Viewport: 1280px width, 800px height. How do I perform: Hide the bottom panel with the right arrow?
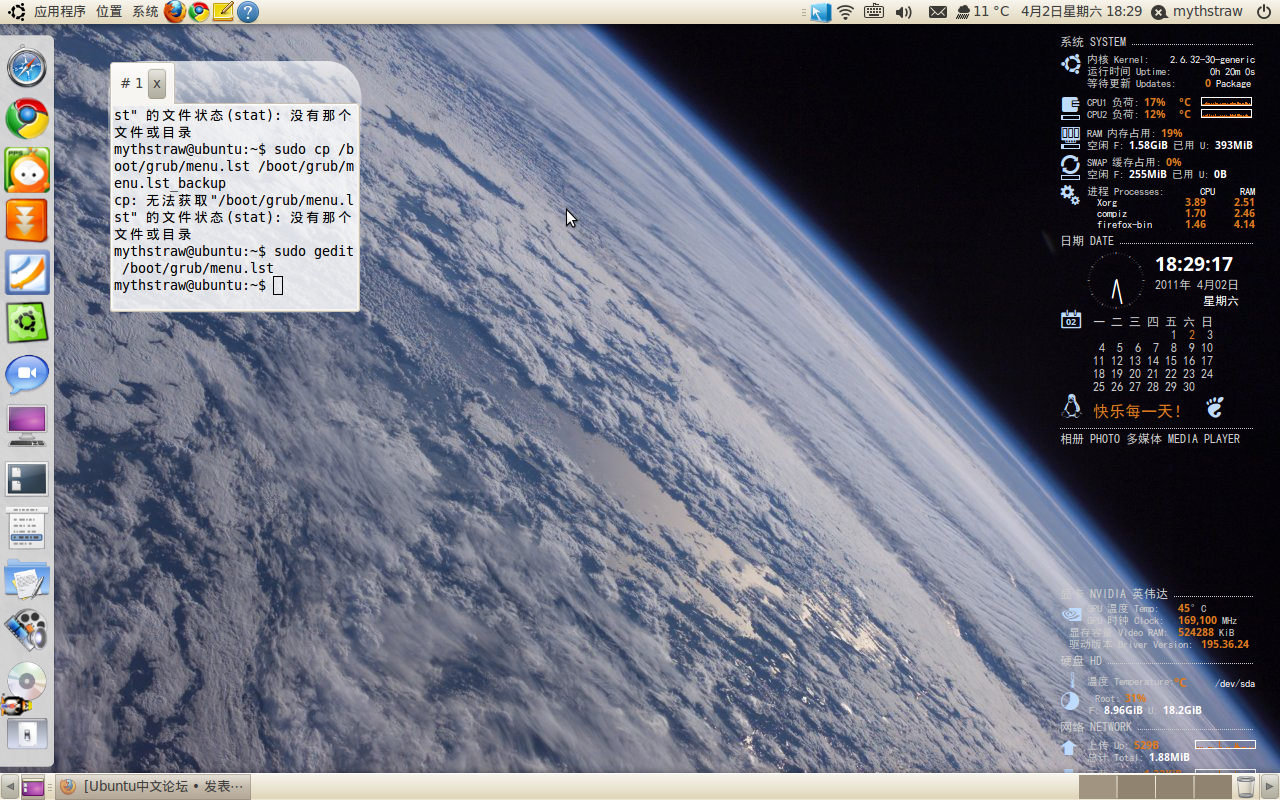pos(1270,786)
